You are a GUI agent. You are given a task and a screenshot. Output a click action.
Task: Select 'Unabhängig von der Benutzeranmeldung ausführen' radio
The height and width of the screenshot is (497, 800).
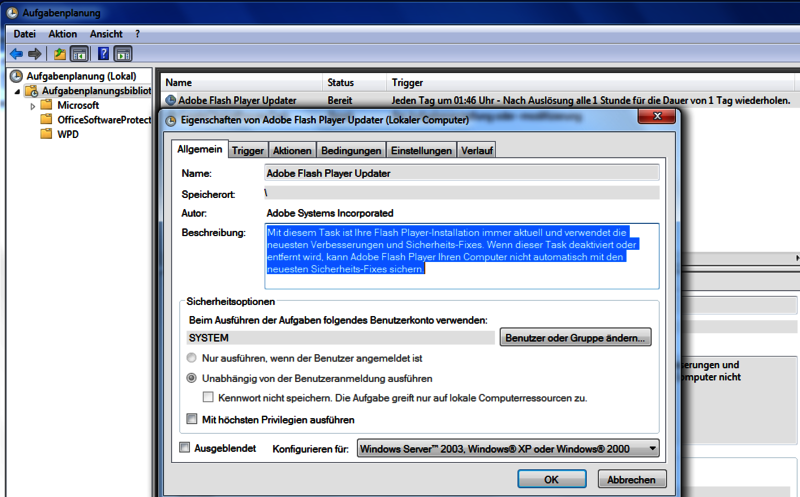pos(191,378)
